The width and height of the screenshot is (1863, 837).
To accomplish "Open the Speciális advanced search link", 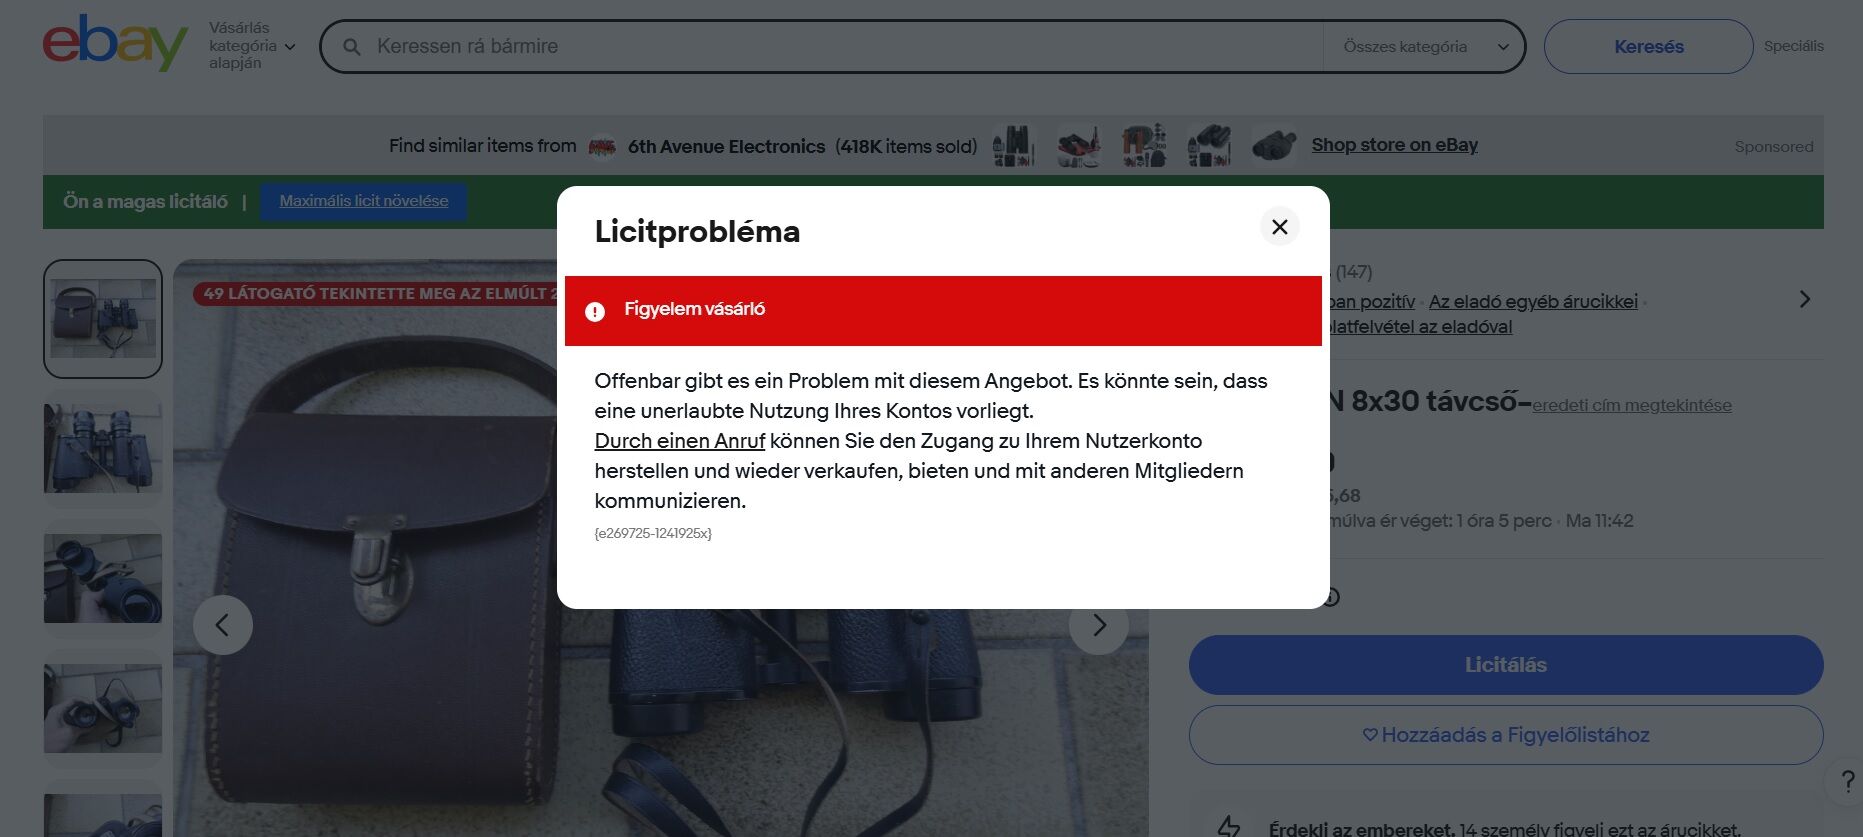I will 1793,46.
